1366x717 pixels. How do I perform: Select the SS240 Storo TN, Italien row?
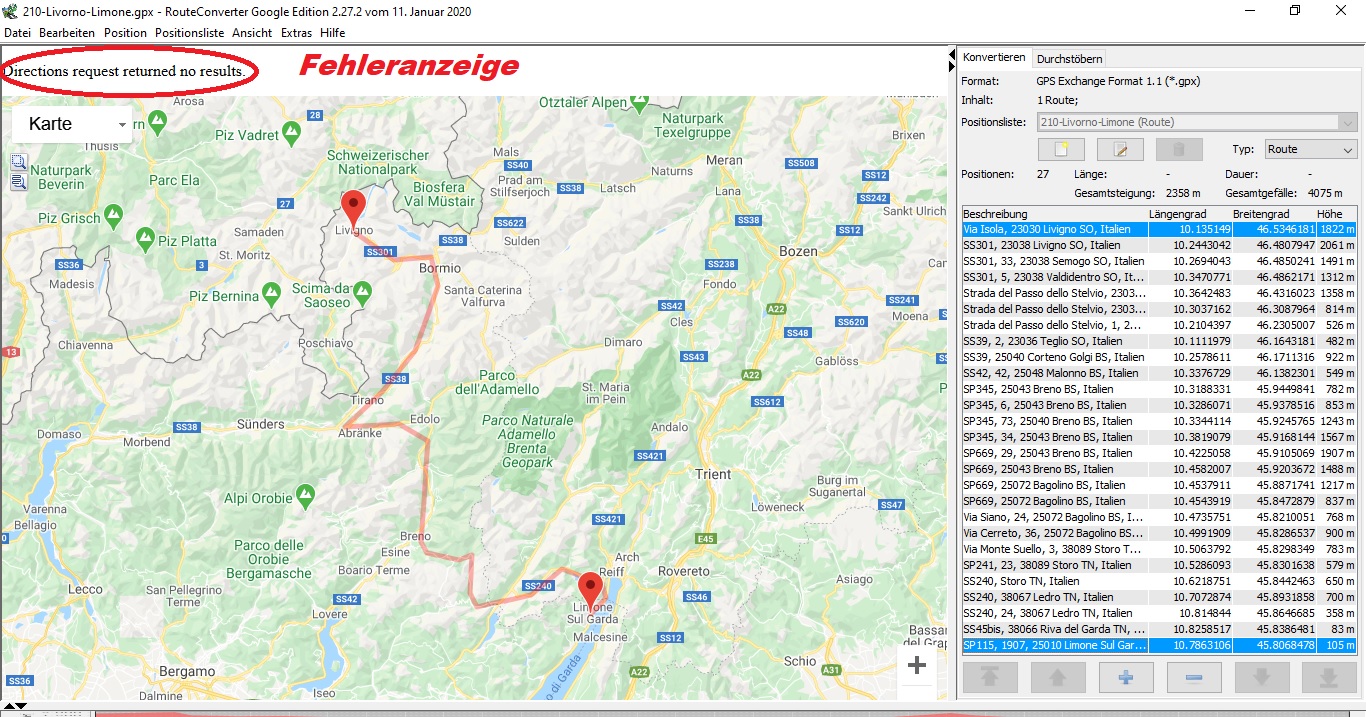(1051, 581)
